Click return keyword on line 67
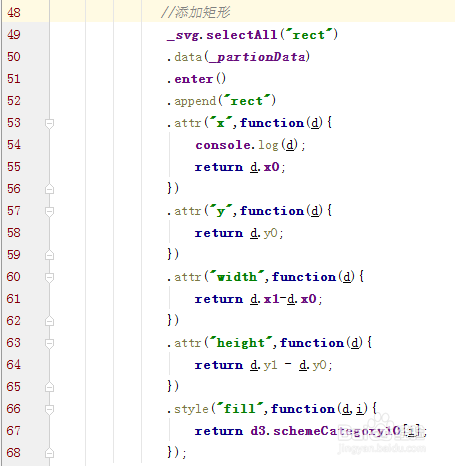This screenshot has height=466, width=455. click(219, 431)
